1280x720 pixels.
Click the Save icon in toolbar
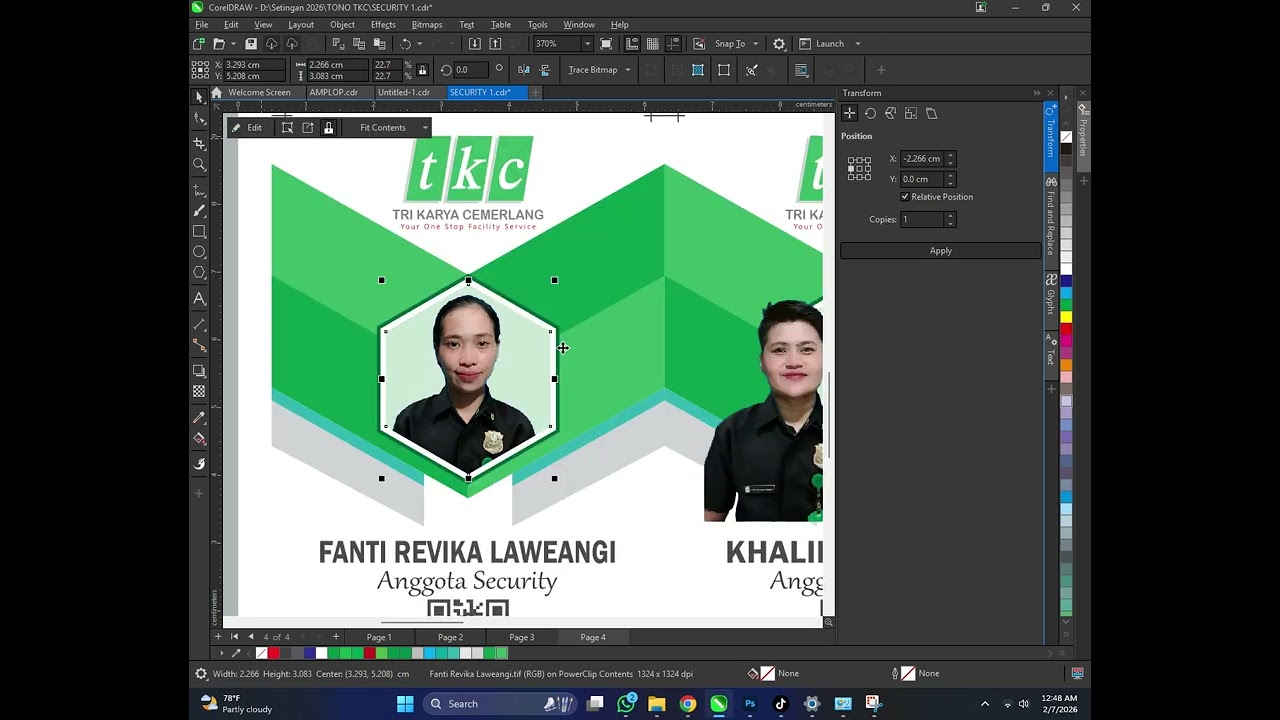coord(251,44)
